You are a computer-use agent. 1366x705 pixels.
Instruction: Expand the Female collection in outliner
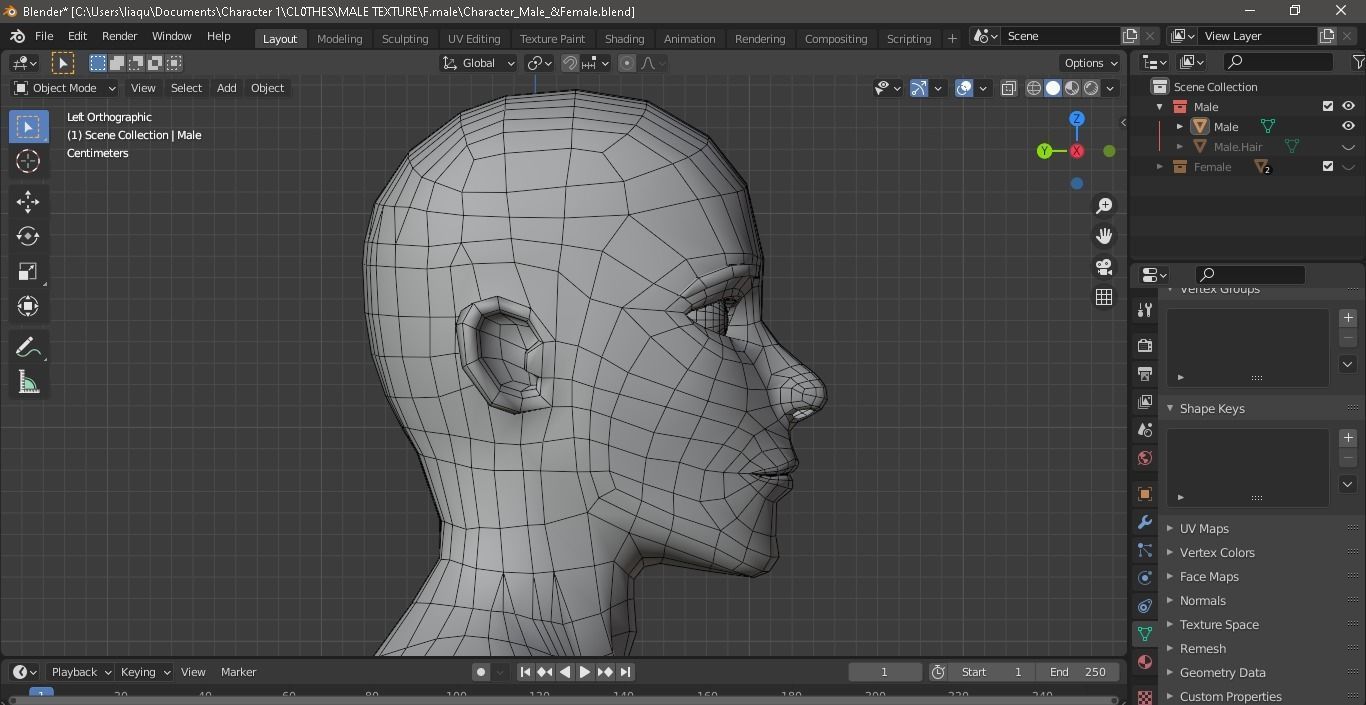(x=1160, y=167)
